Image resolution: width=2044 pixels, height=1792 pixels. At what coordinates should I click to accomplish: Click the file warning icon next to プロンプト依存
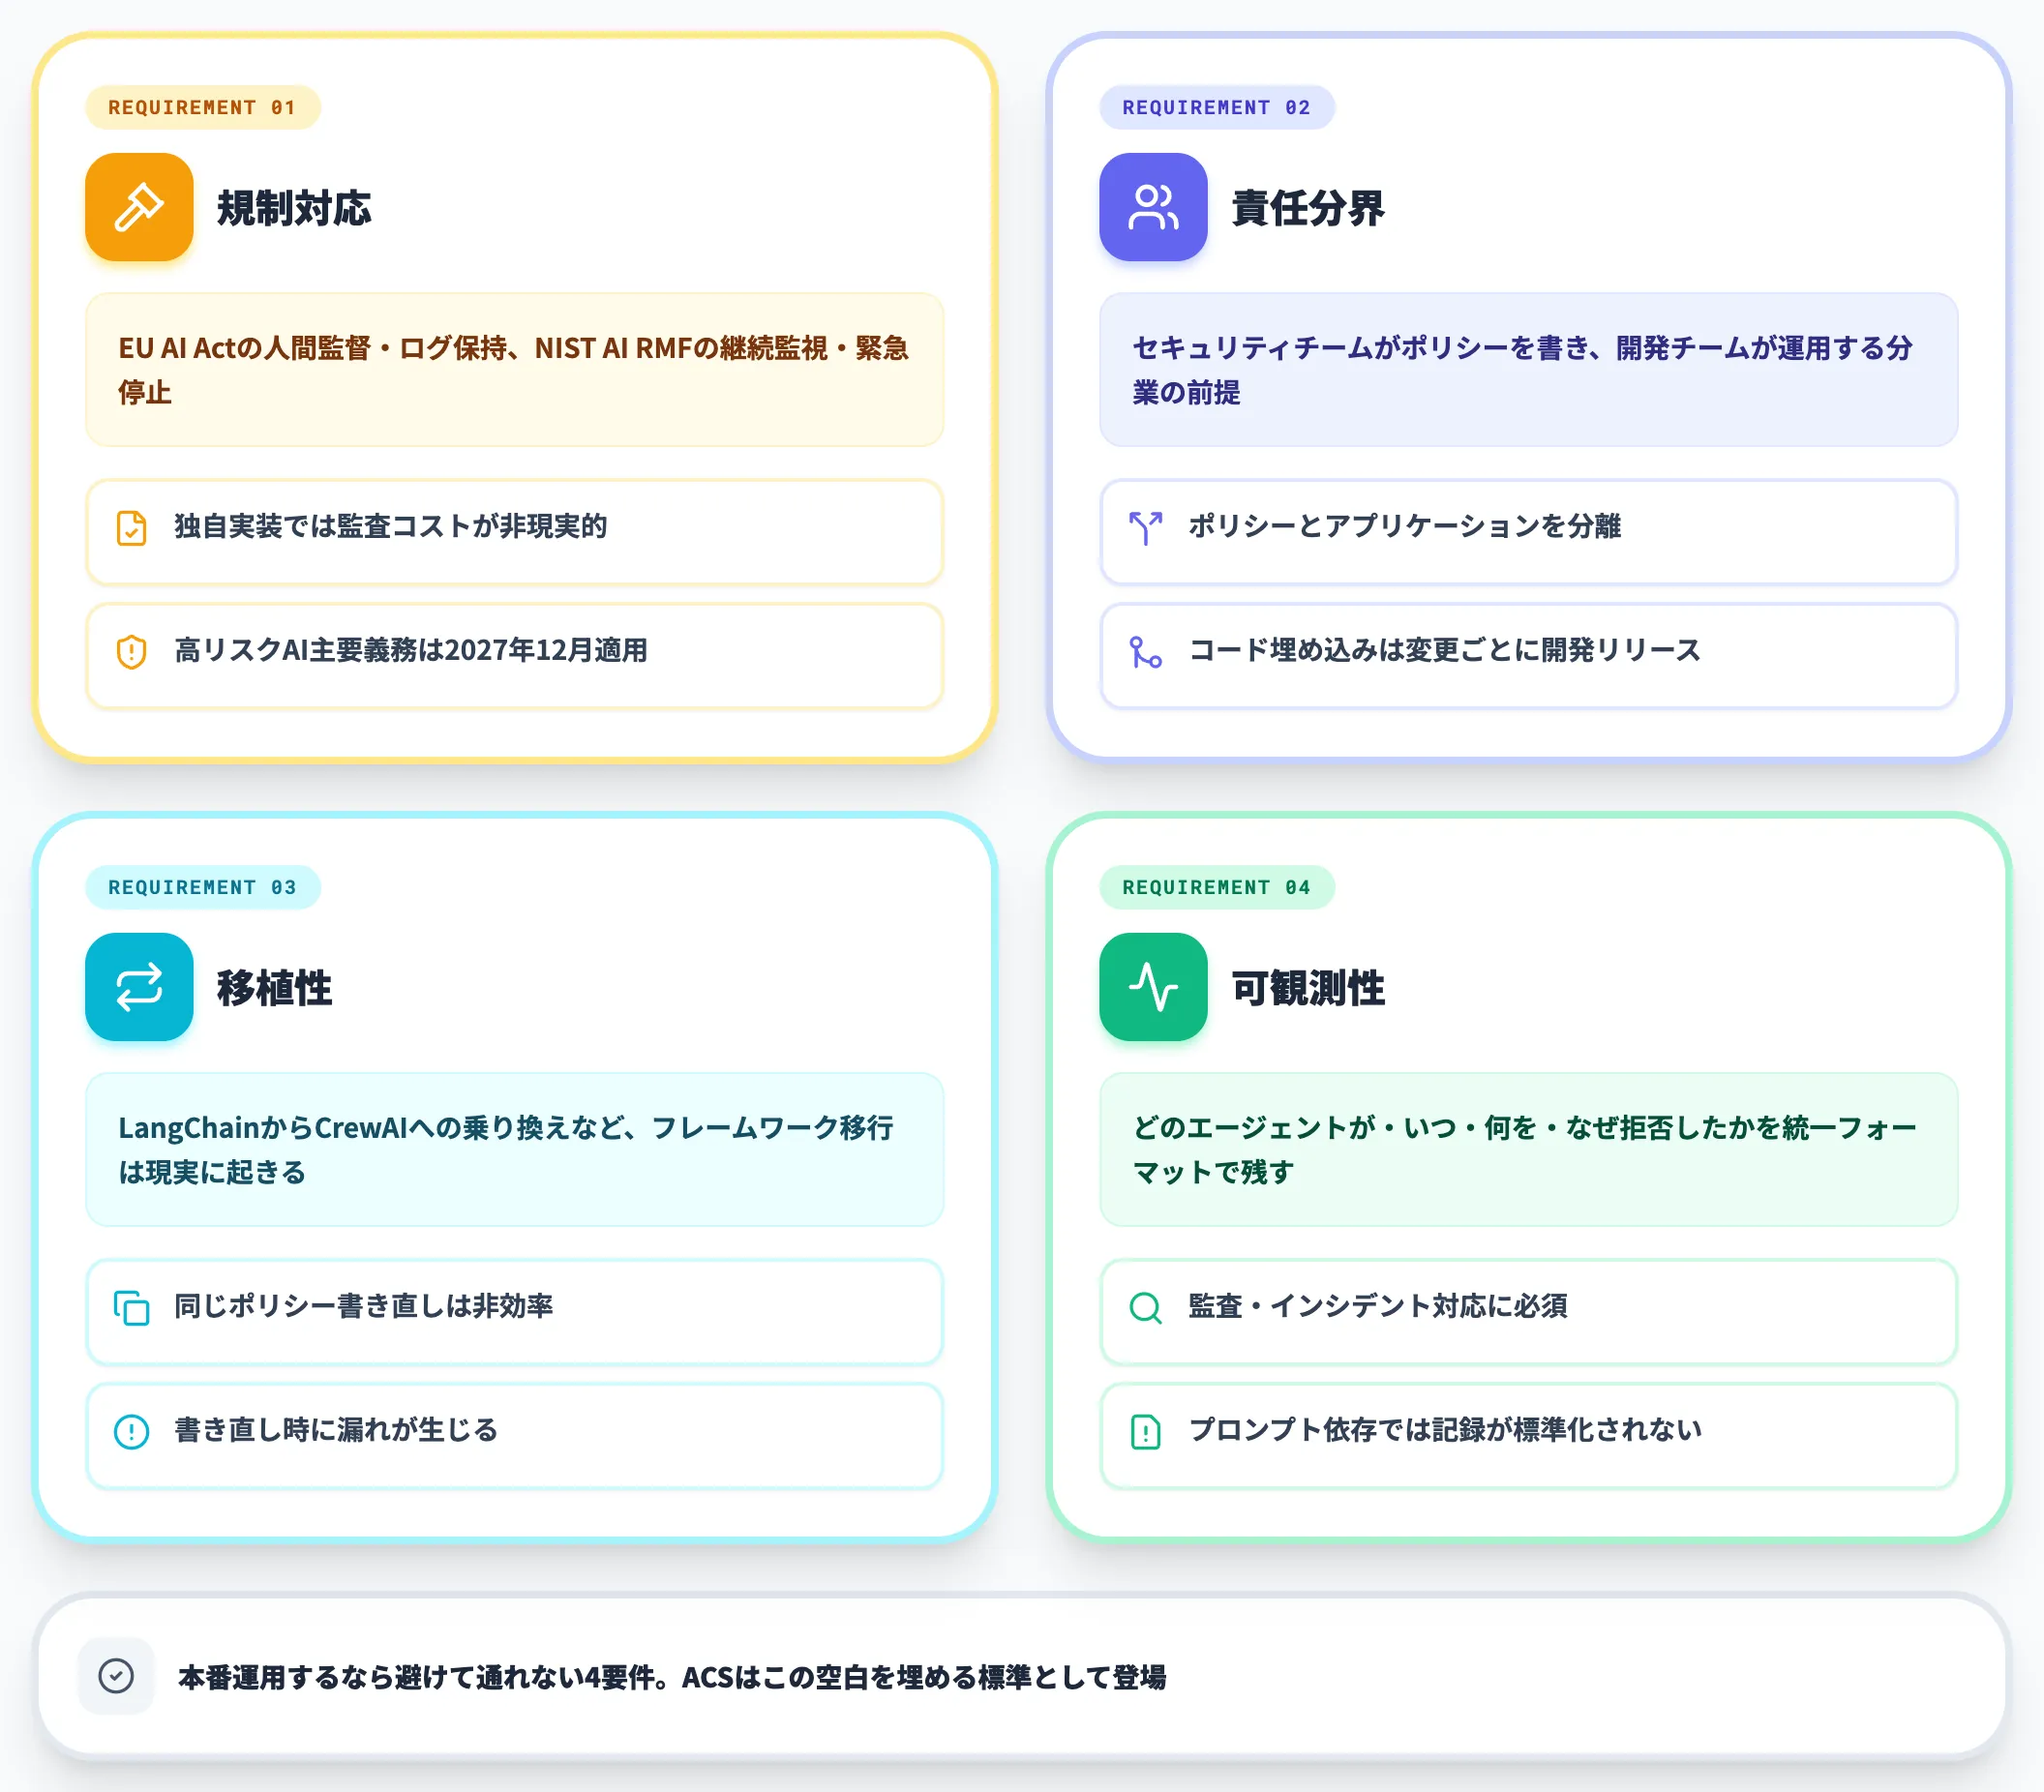pos(1146,1432)
